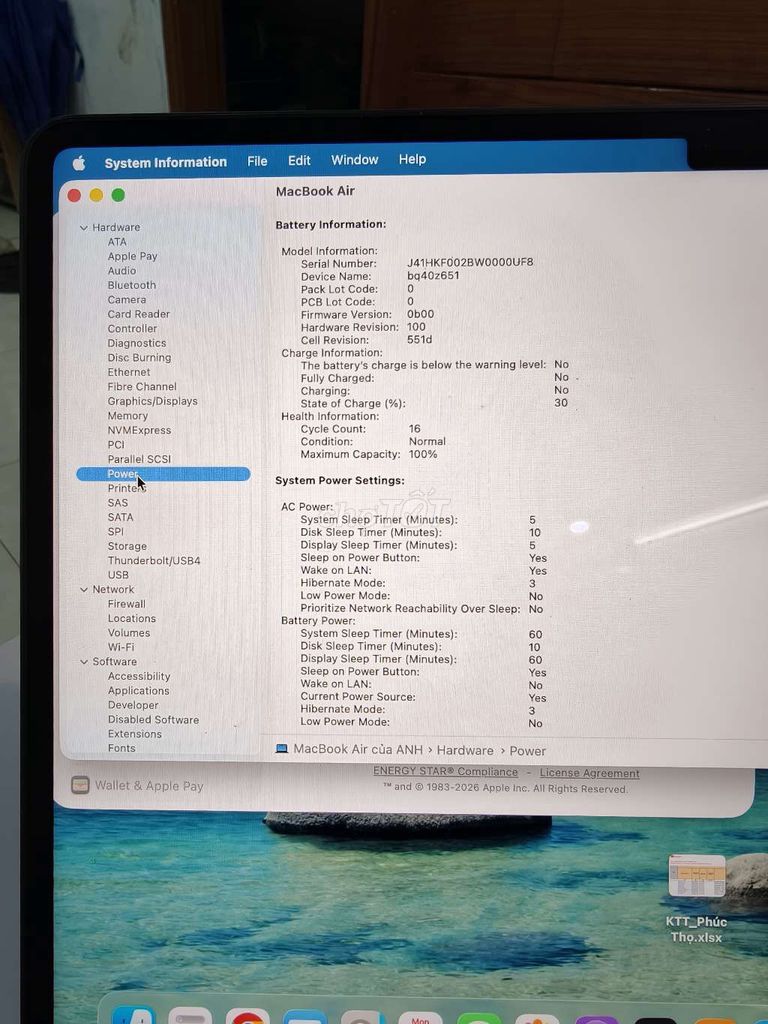Select Printers in the sidebar

[x=126, y=488]
